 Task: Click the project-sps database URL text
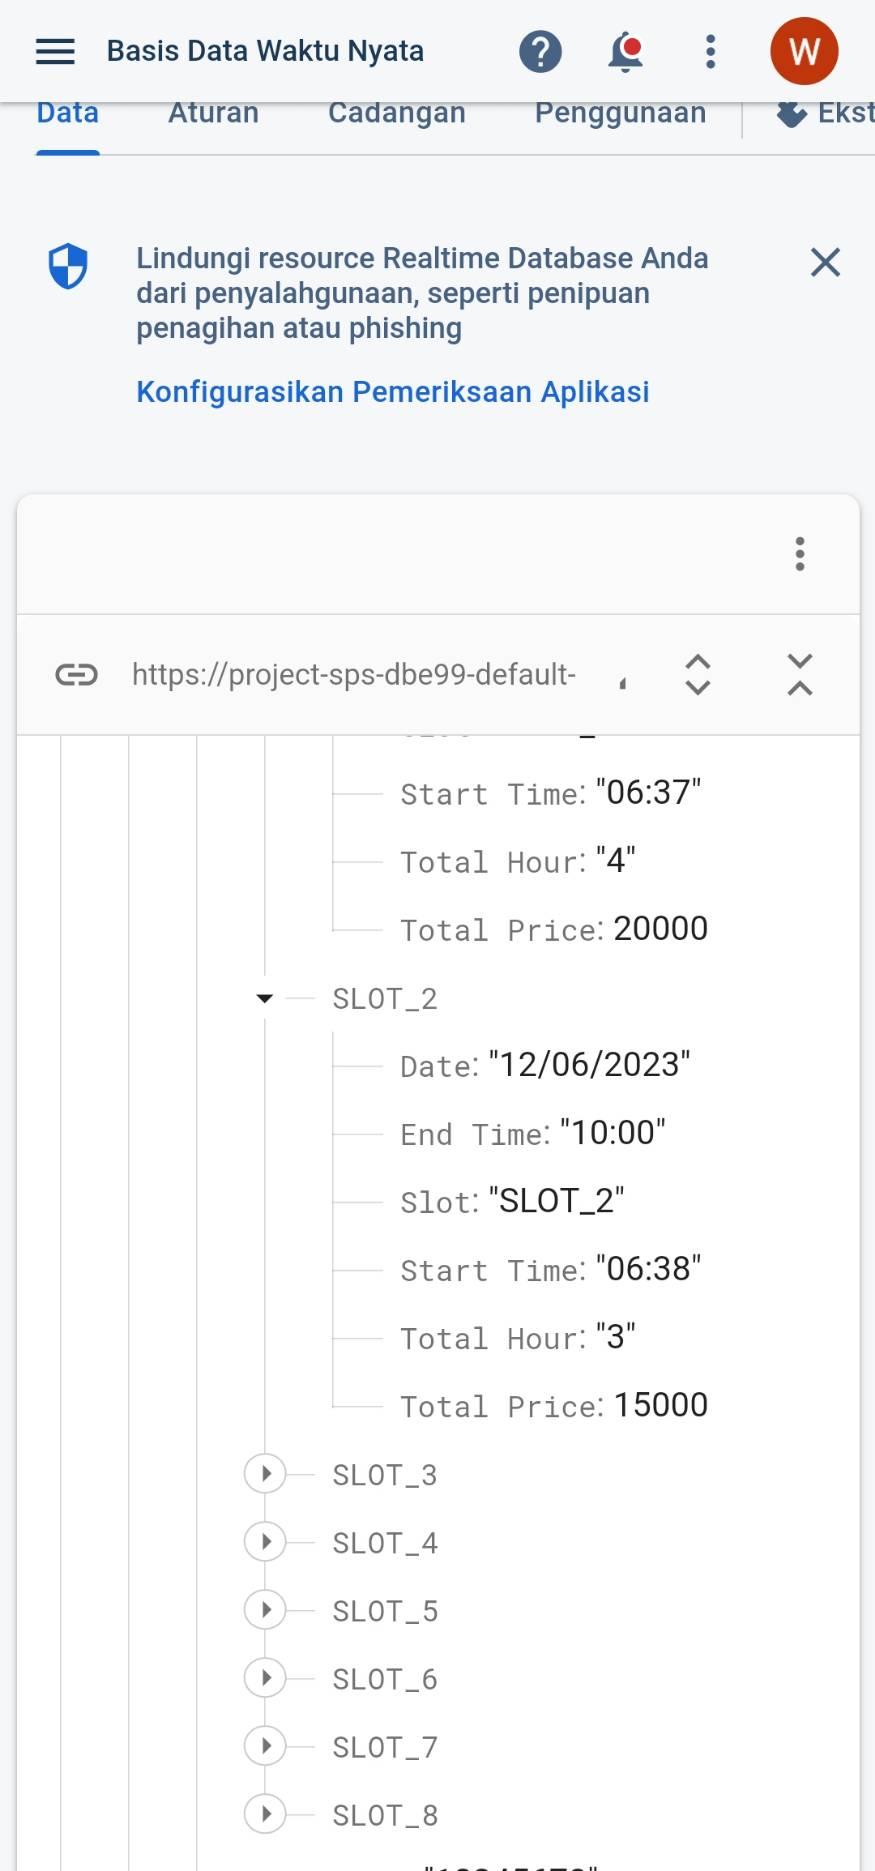[x=353, y=675]
